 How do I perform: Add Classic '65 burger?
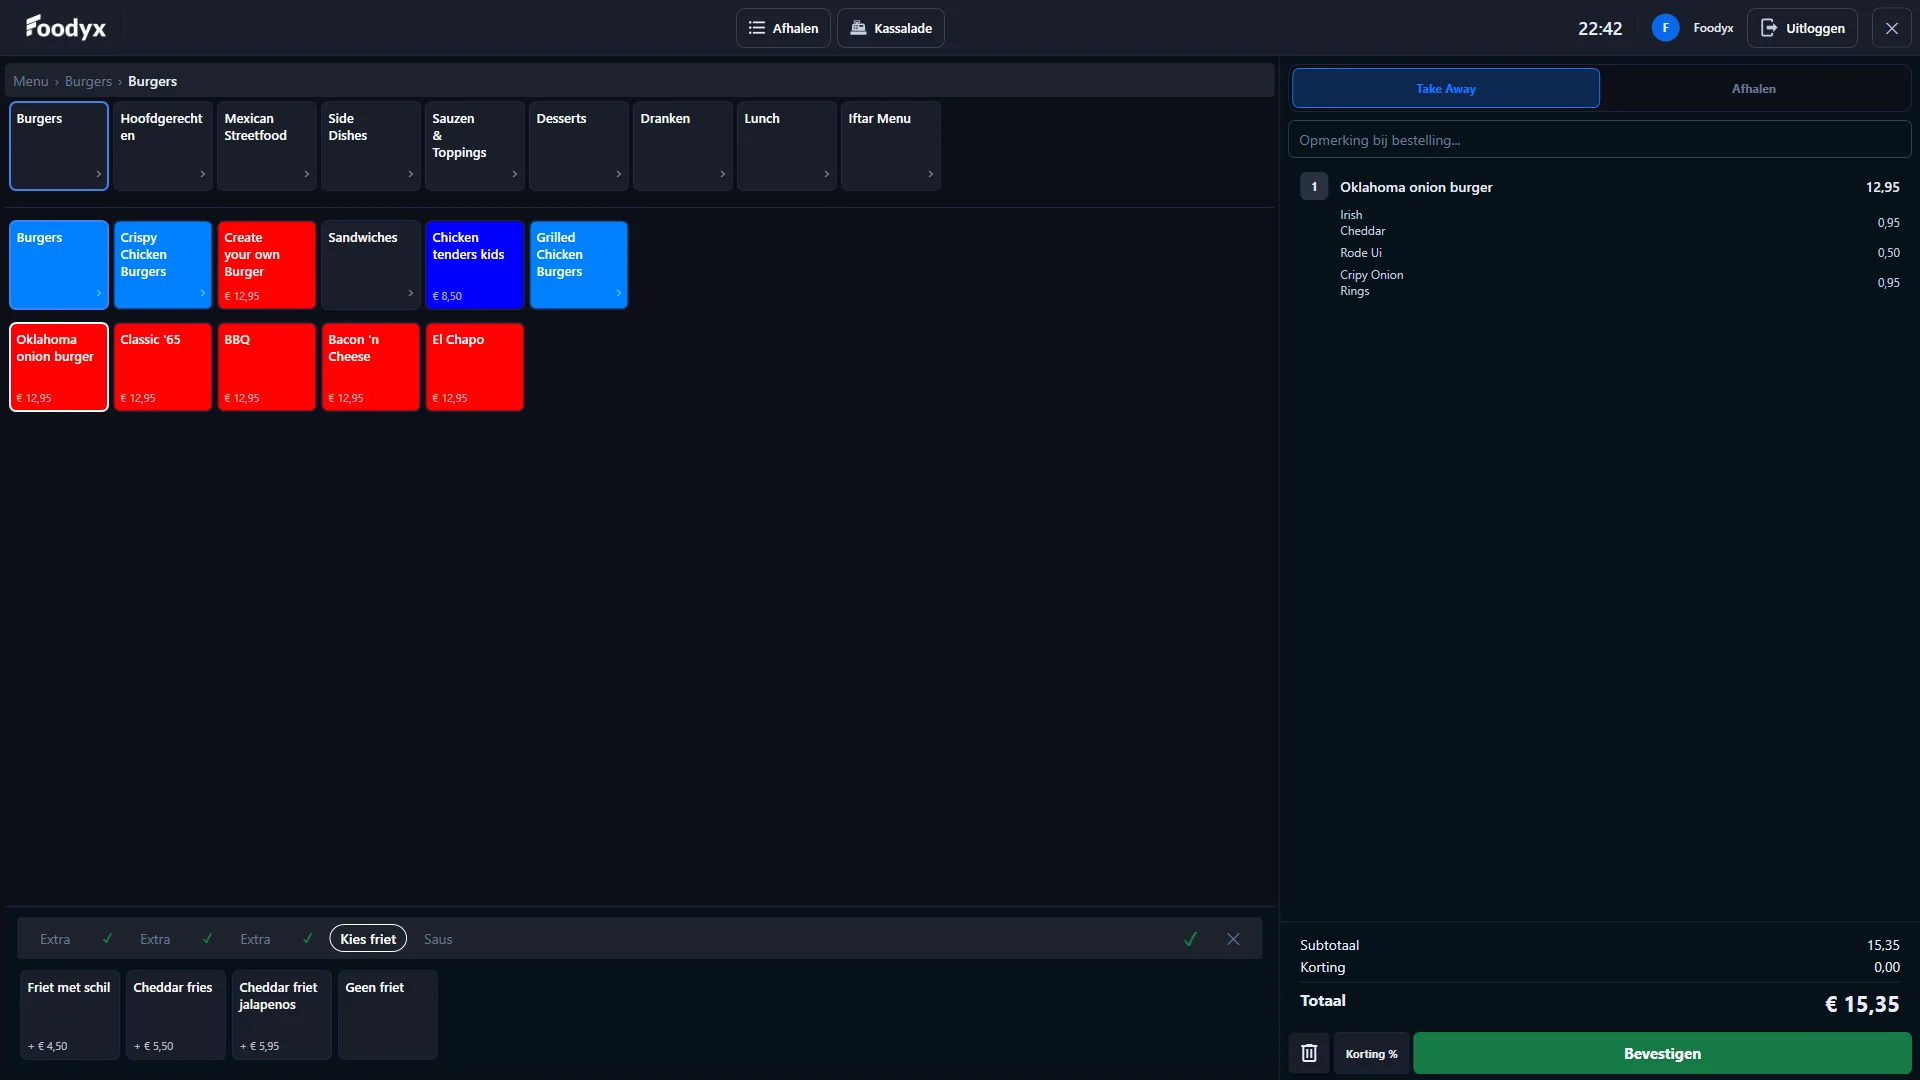[163, 367]
